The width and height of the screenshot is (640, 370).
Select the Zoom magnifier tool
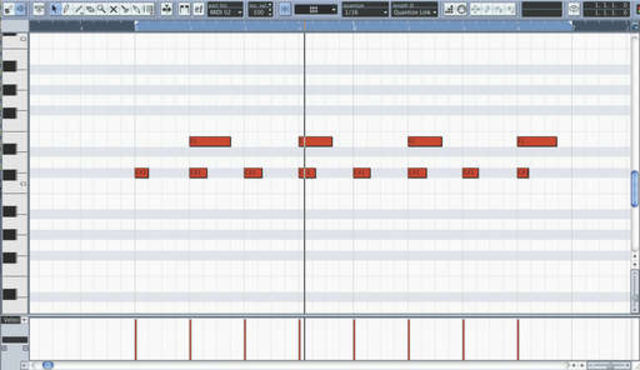(101, 9)
